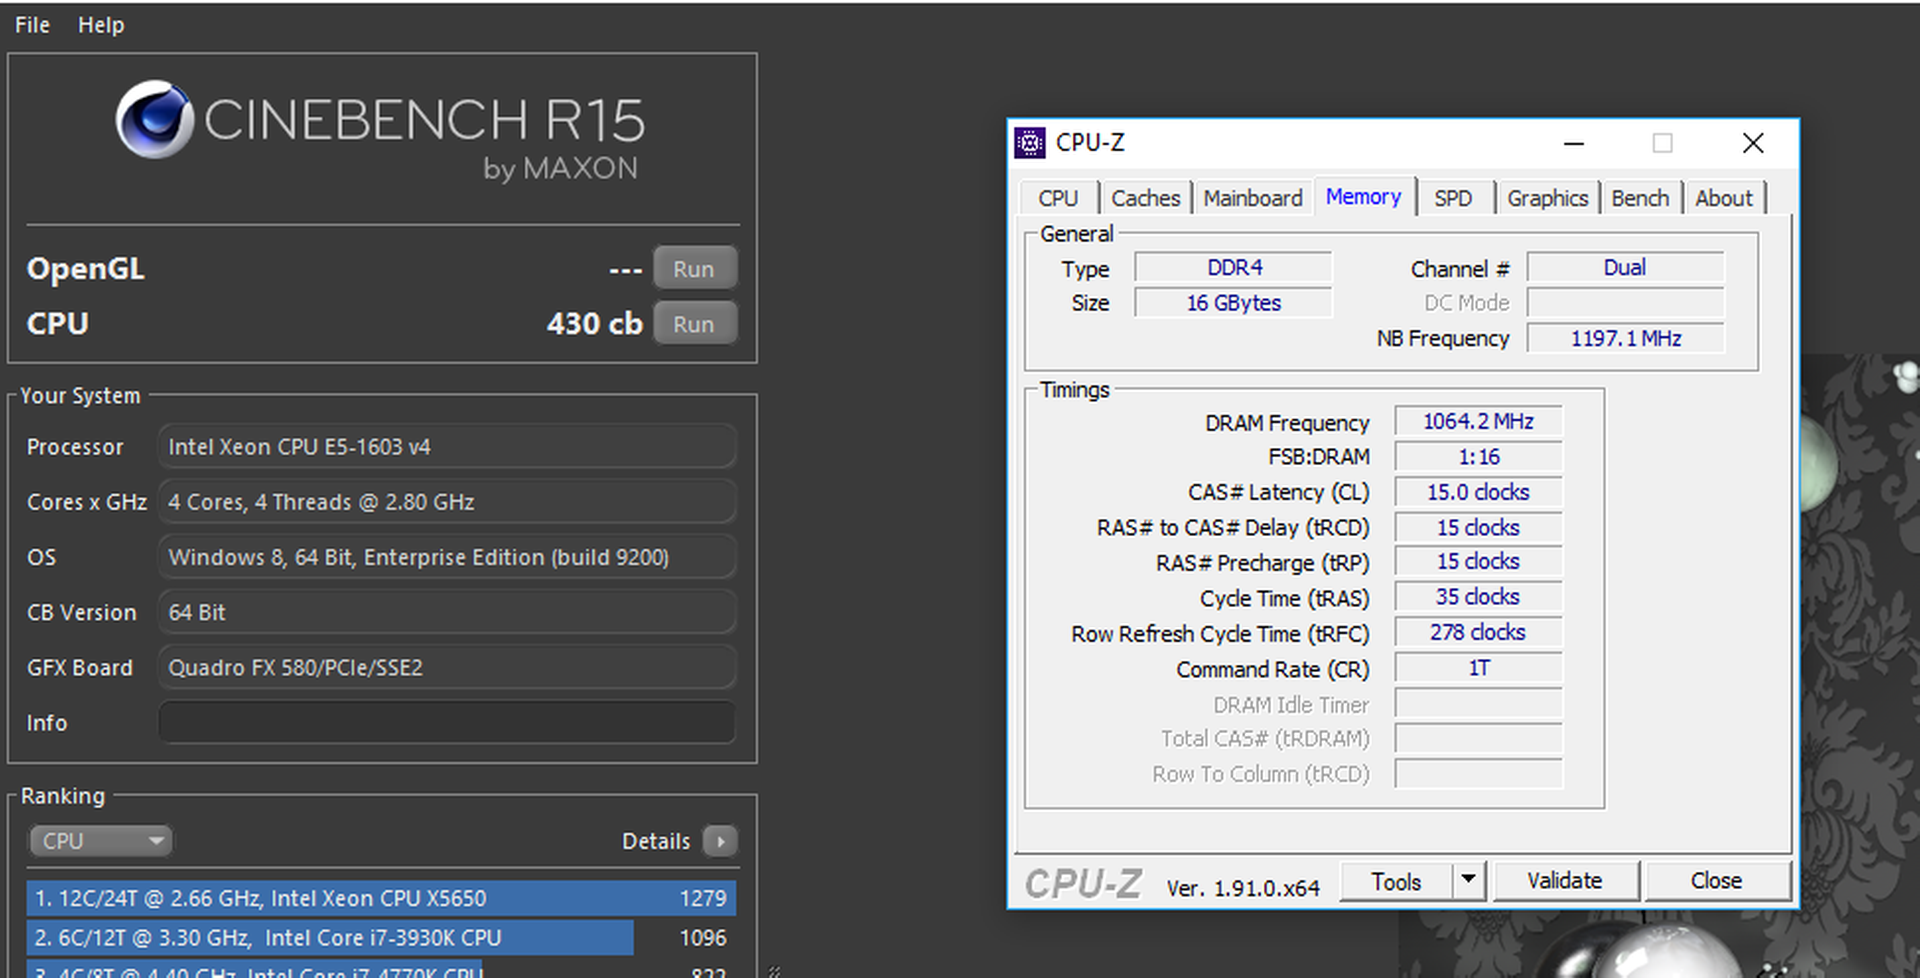Image resolution: width=1920 pixels, height=978 pixels.
Task: Click the tRFC 278 clocks value
Action: [1478, 632]
